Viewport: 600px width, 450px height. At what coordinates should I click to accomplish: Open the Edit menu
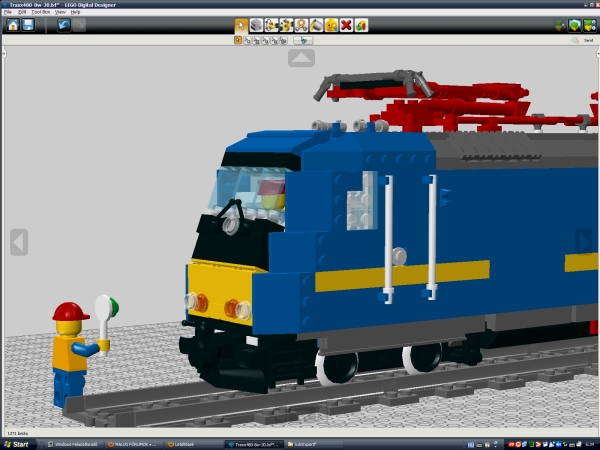[x=22, y=12]
